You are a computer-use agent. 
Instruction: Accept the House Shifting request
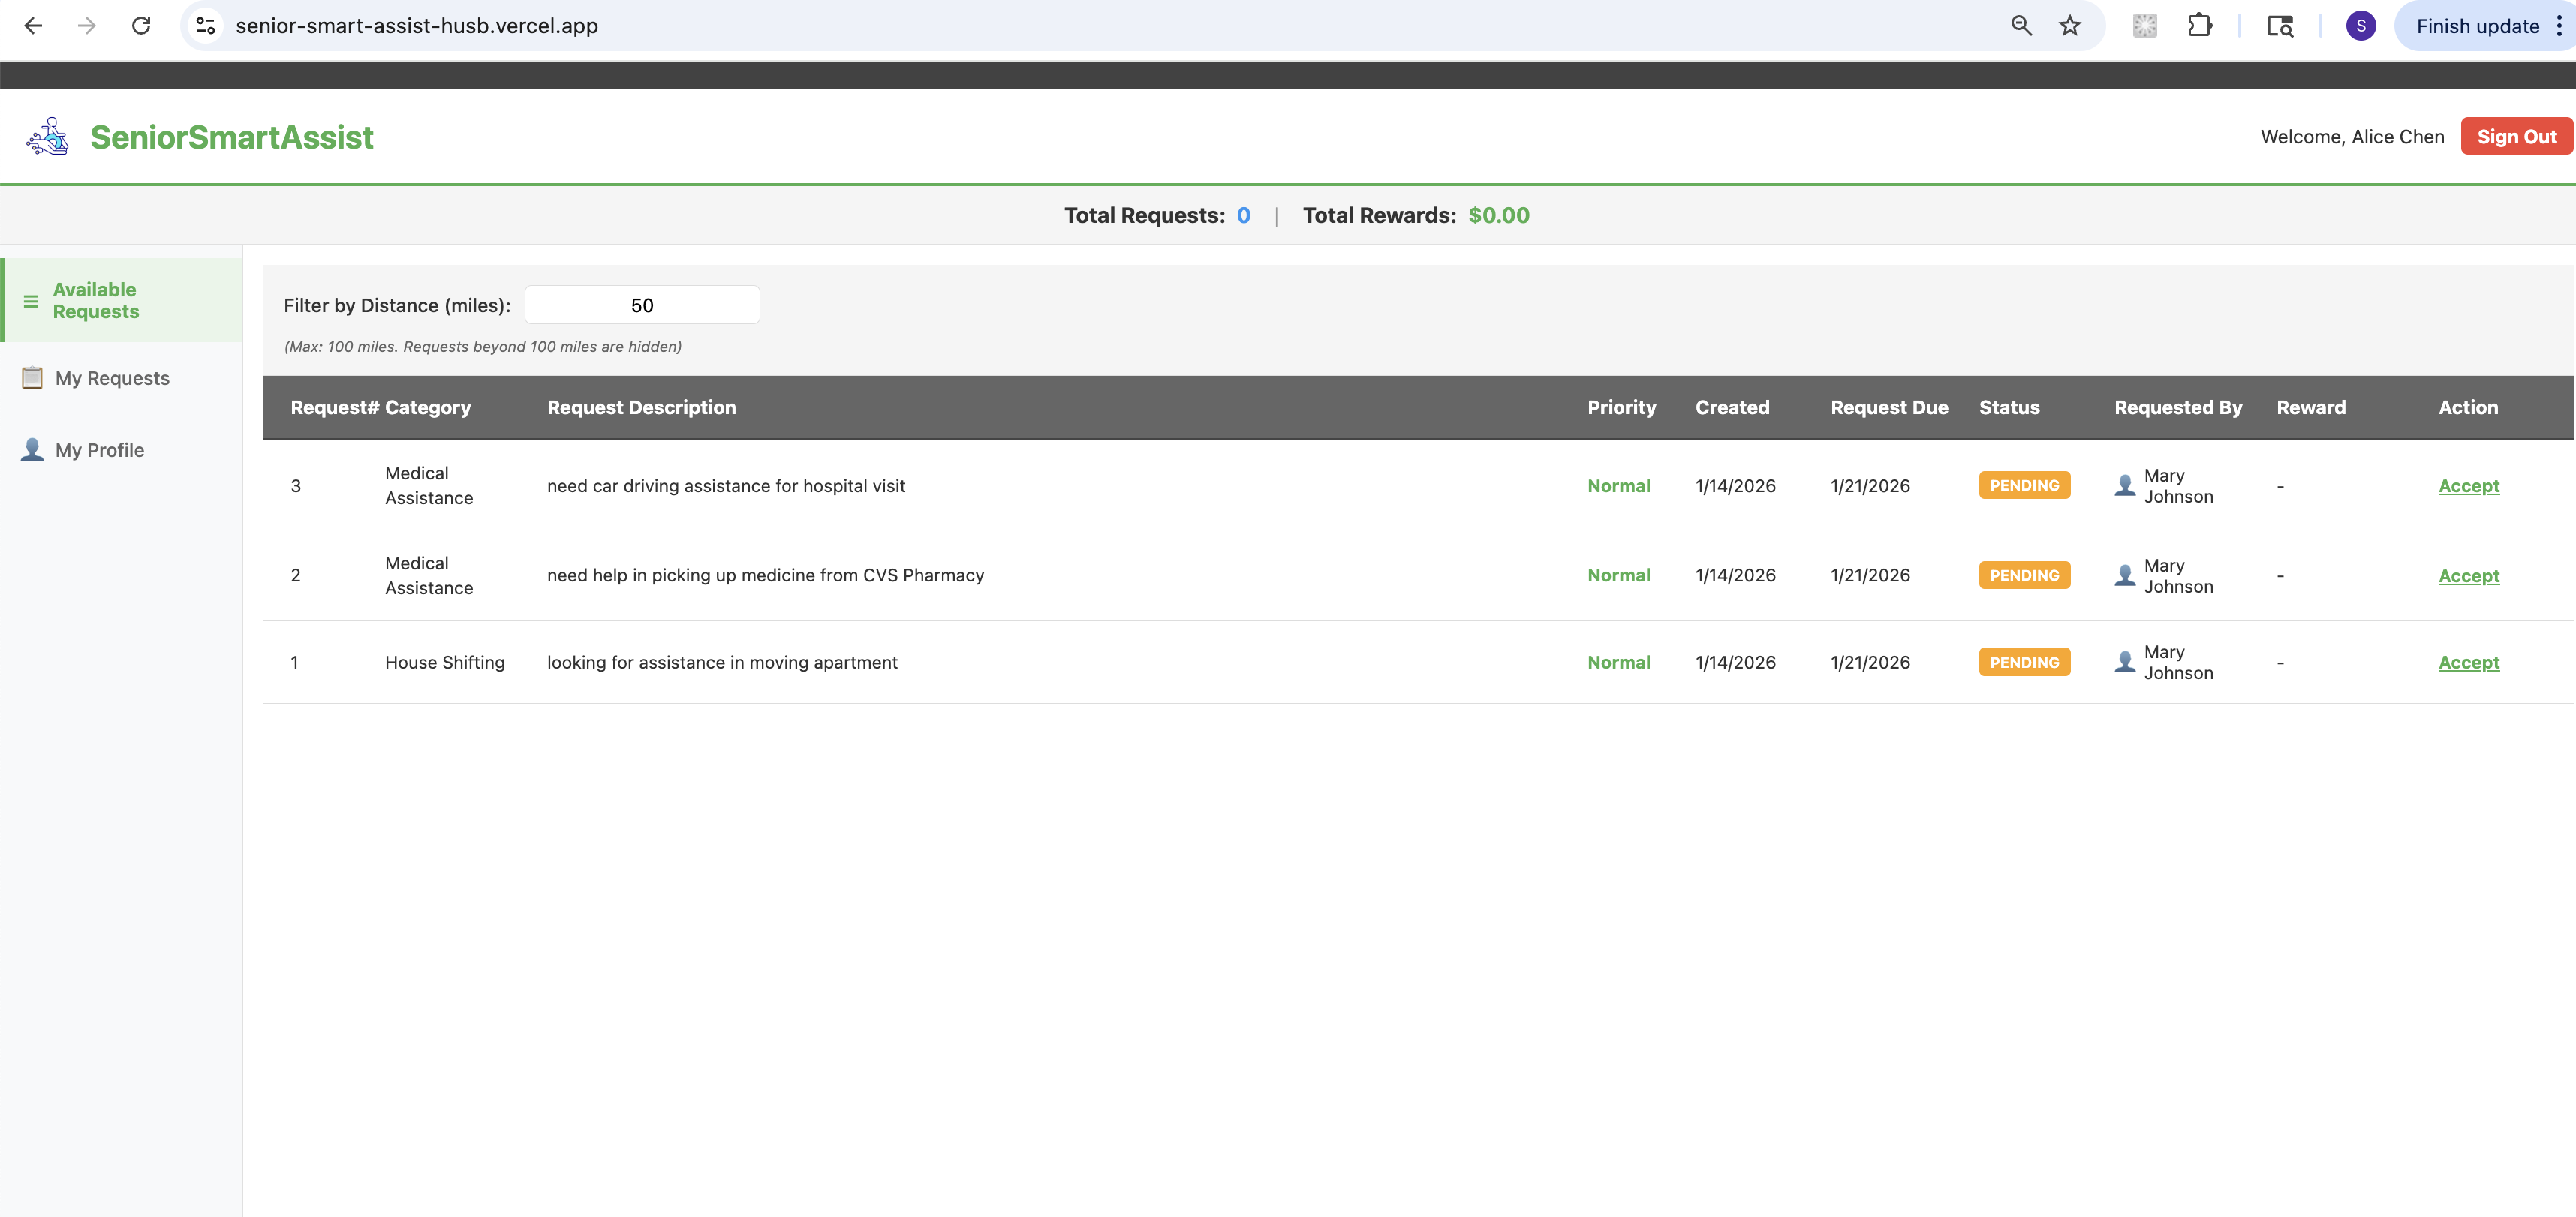(2468, 662)
